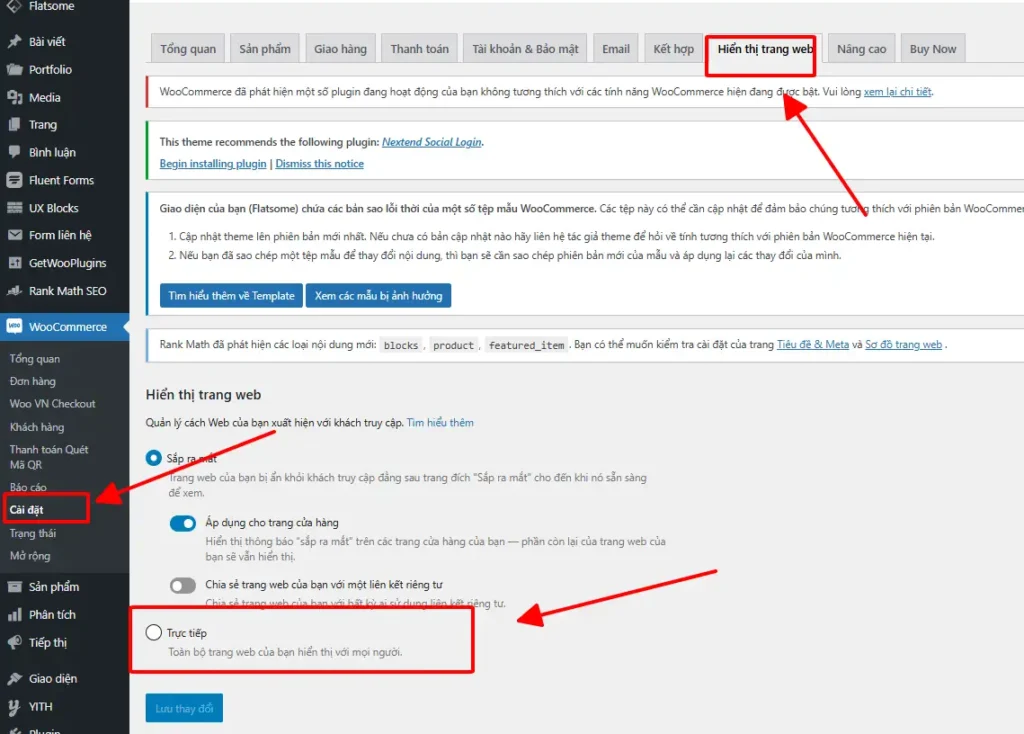This screenshot has height=734, width=1024.
Task: Toggle share site with private link switch
Action: pyautogui.click(x=182, y=585)
